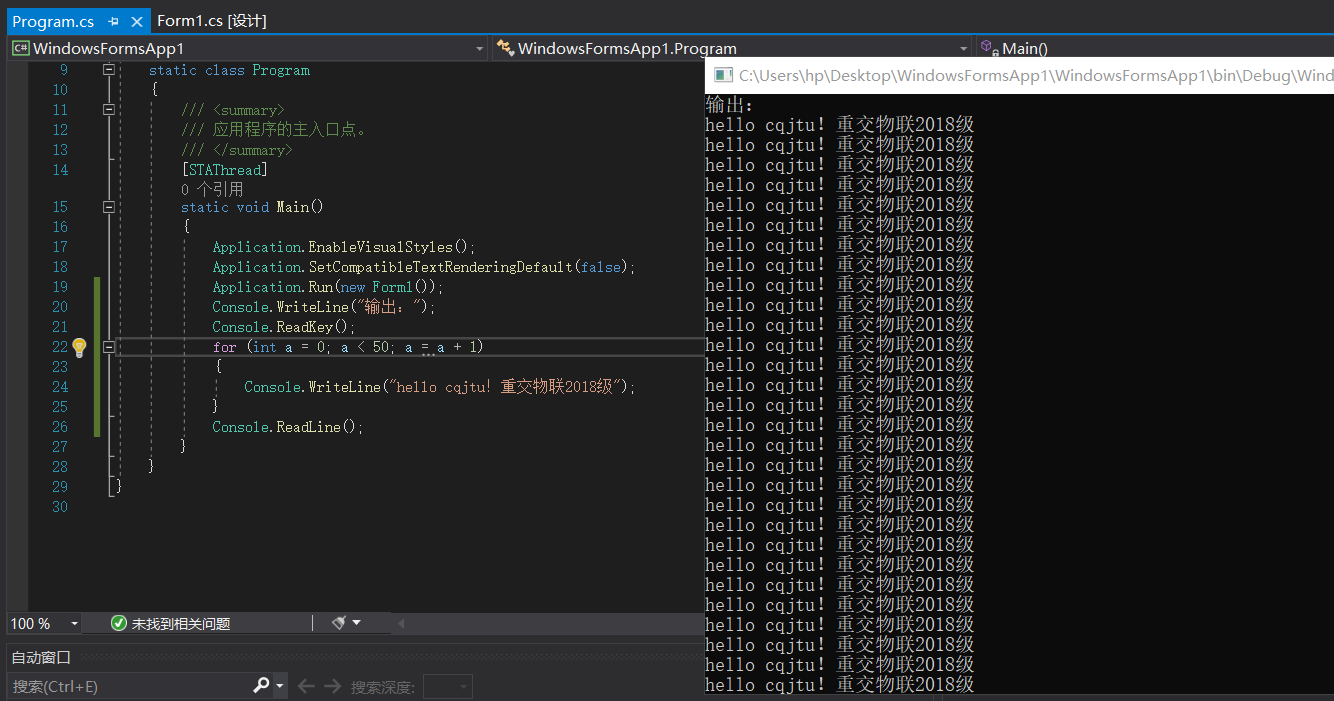Screen dimensions: 1334x701
Task: Click on Console.ReadLine(); line
Action: tap(288, 427)
